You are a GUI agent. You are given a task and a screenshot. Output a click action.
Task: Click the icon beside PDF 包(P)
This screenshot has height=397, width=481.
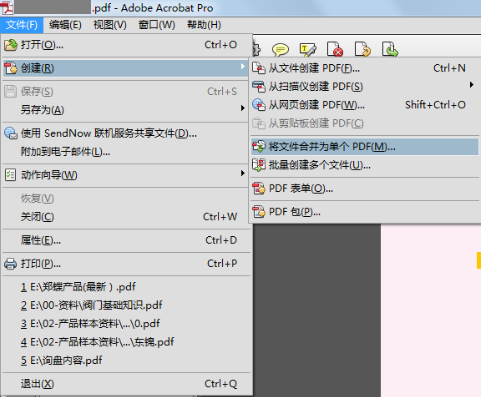pos(259,212)
